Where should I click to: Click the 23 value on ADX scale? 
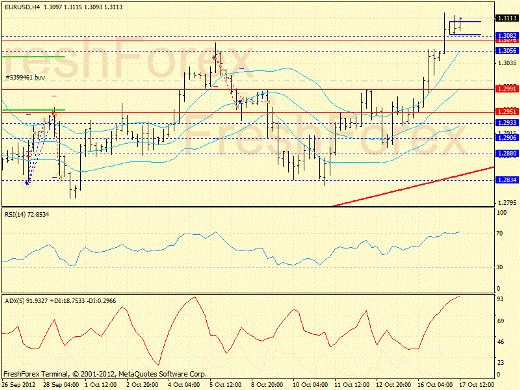[500, 362]
